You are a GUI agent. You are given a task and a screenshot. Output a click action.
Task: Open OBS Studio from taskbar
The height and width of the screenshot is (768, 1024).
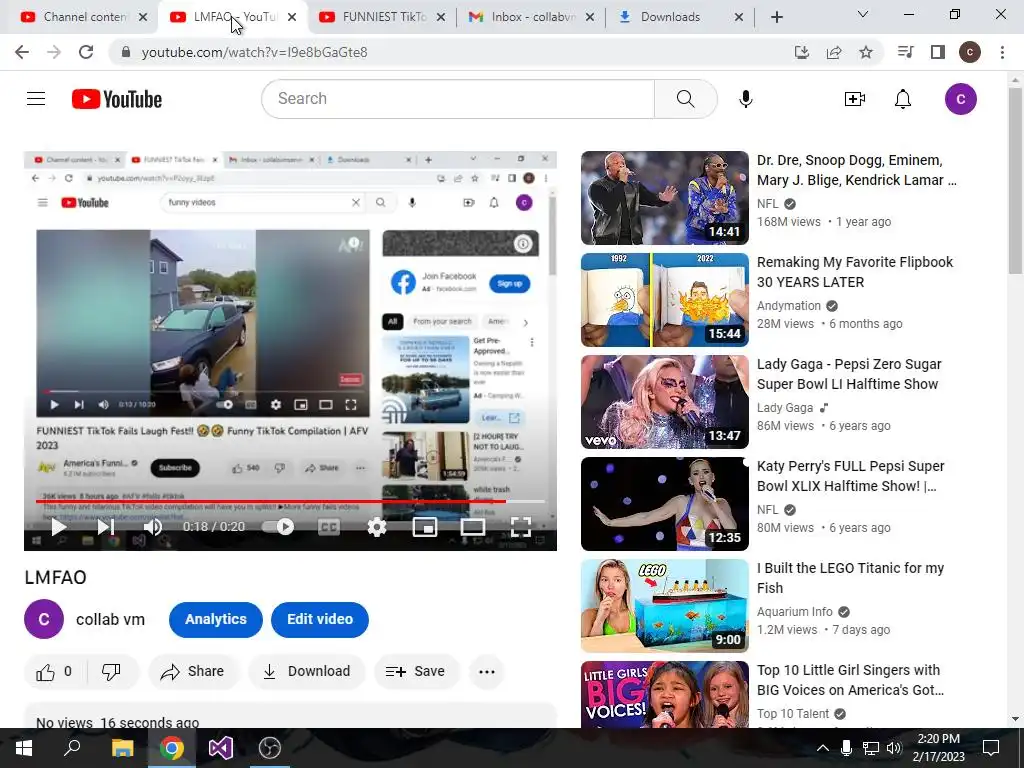(x=270, y=748)
